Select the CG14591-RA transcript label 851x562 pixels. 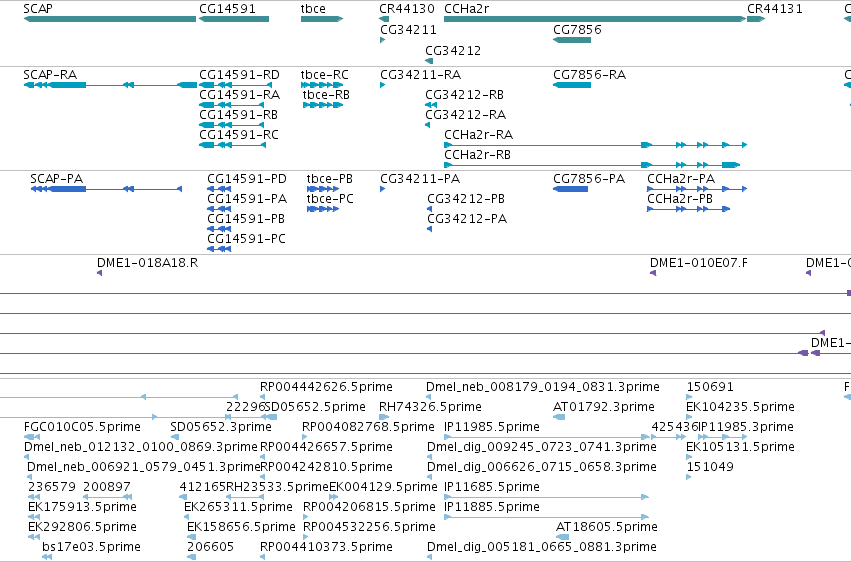coord(239,95)
